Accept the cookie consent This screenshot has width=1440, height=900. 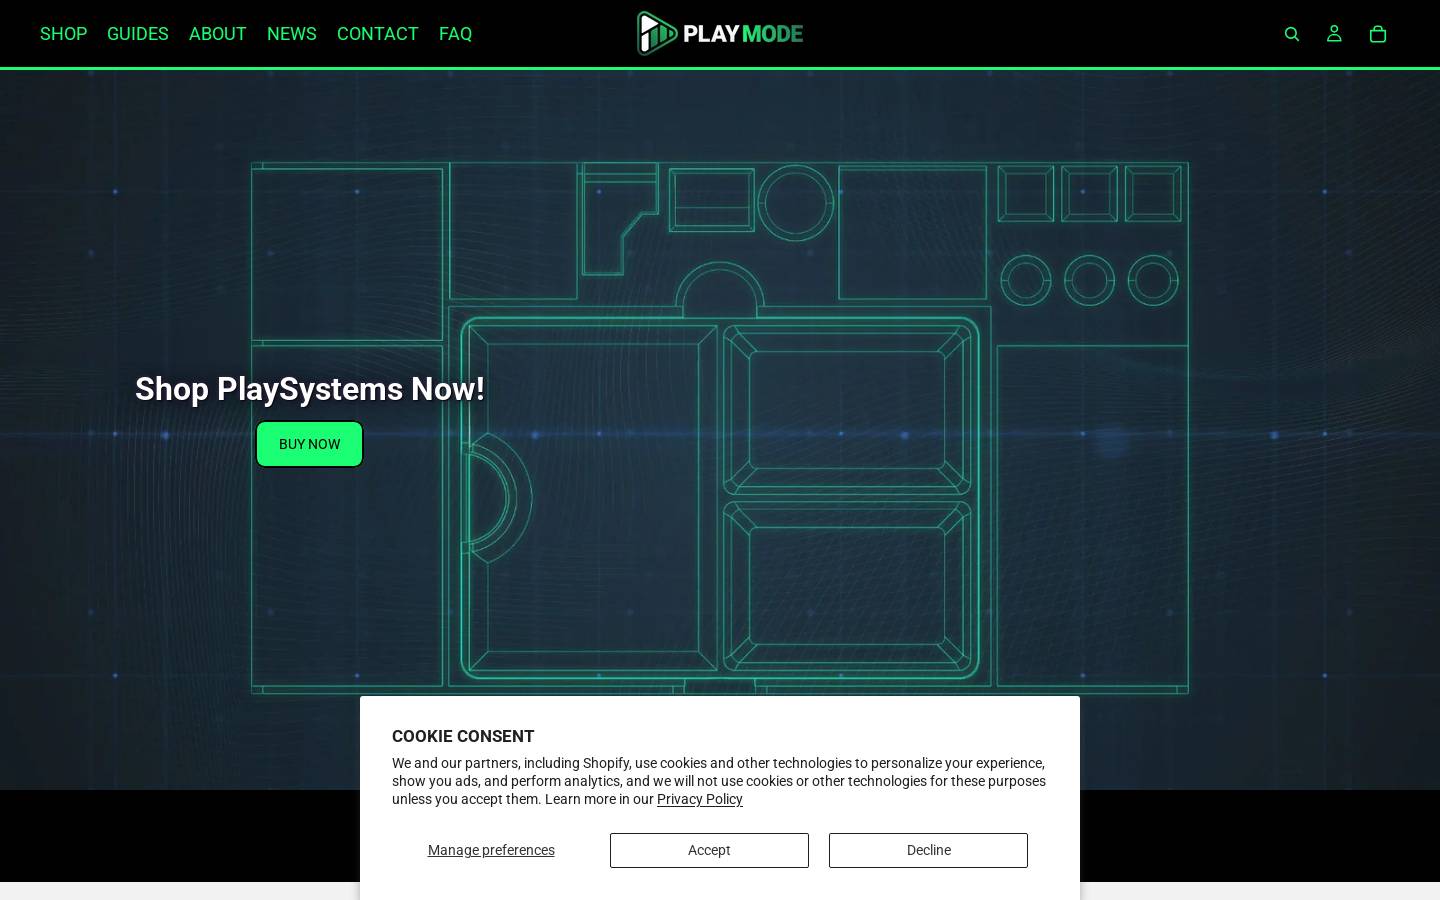click(x=709, y=850)
